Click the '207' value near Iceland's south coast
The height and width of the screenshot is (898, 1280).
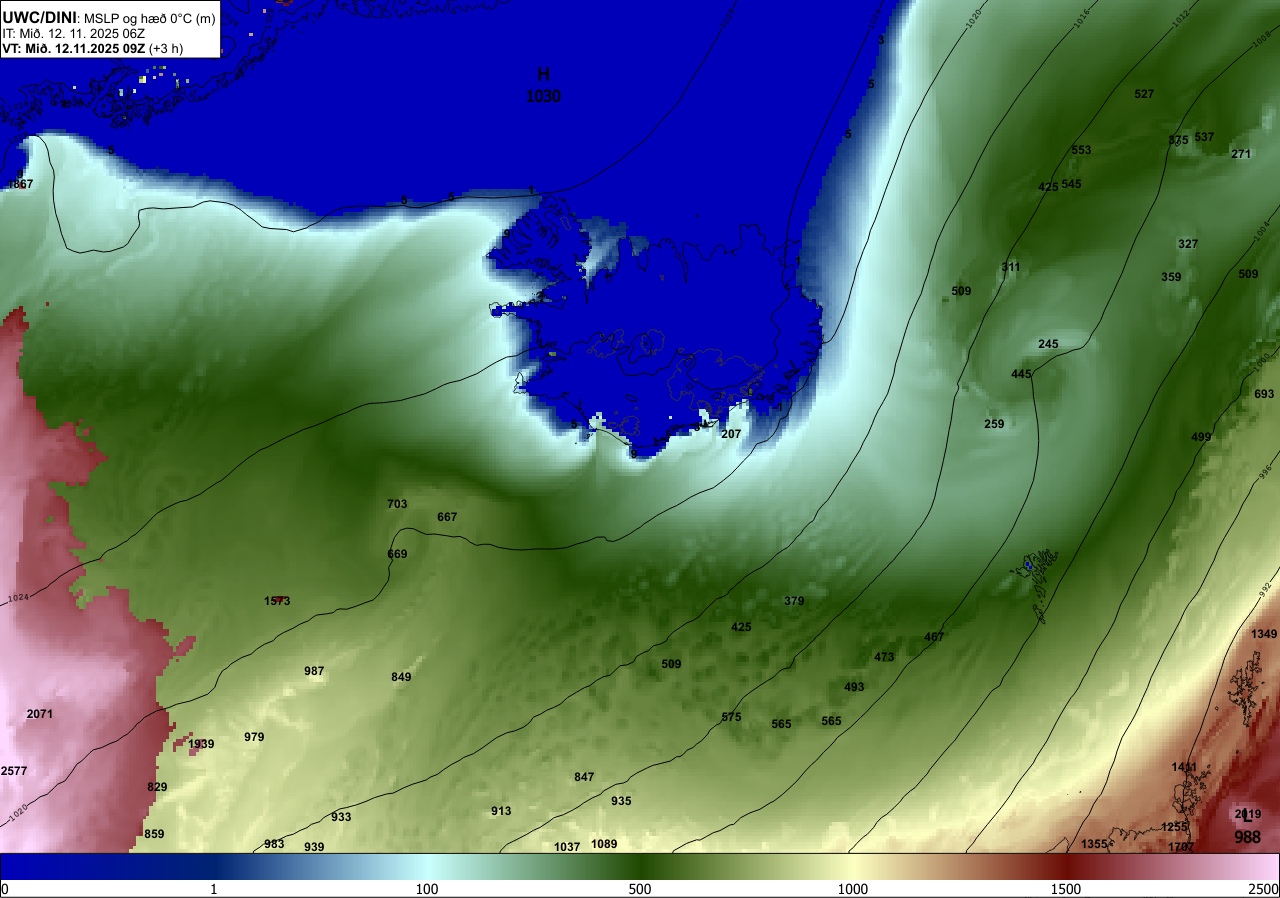click(x=731, y=434)
